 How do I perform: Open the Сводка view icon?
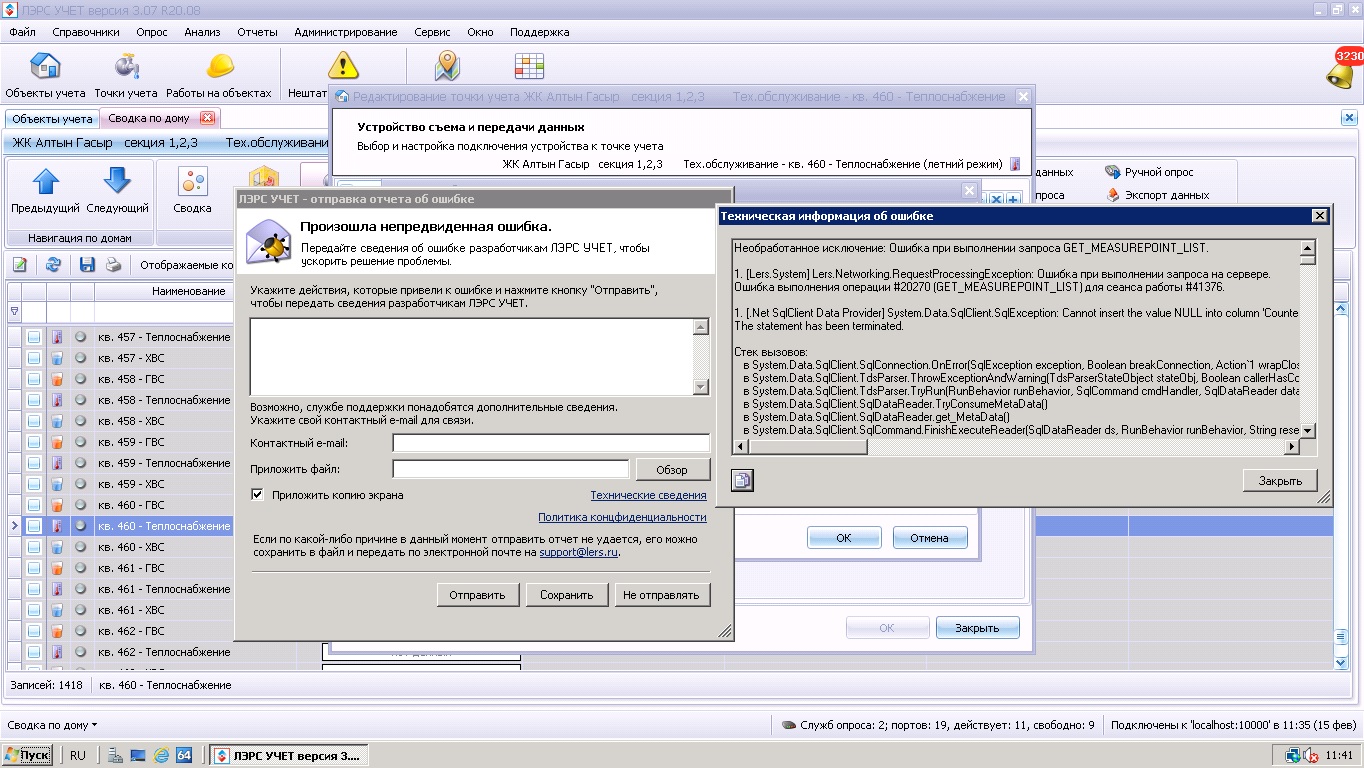click(192, 191)
